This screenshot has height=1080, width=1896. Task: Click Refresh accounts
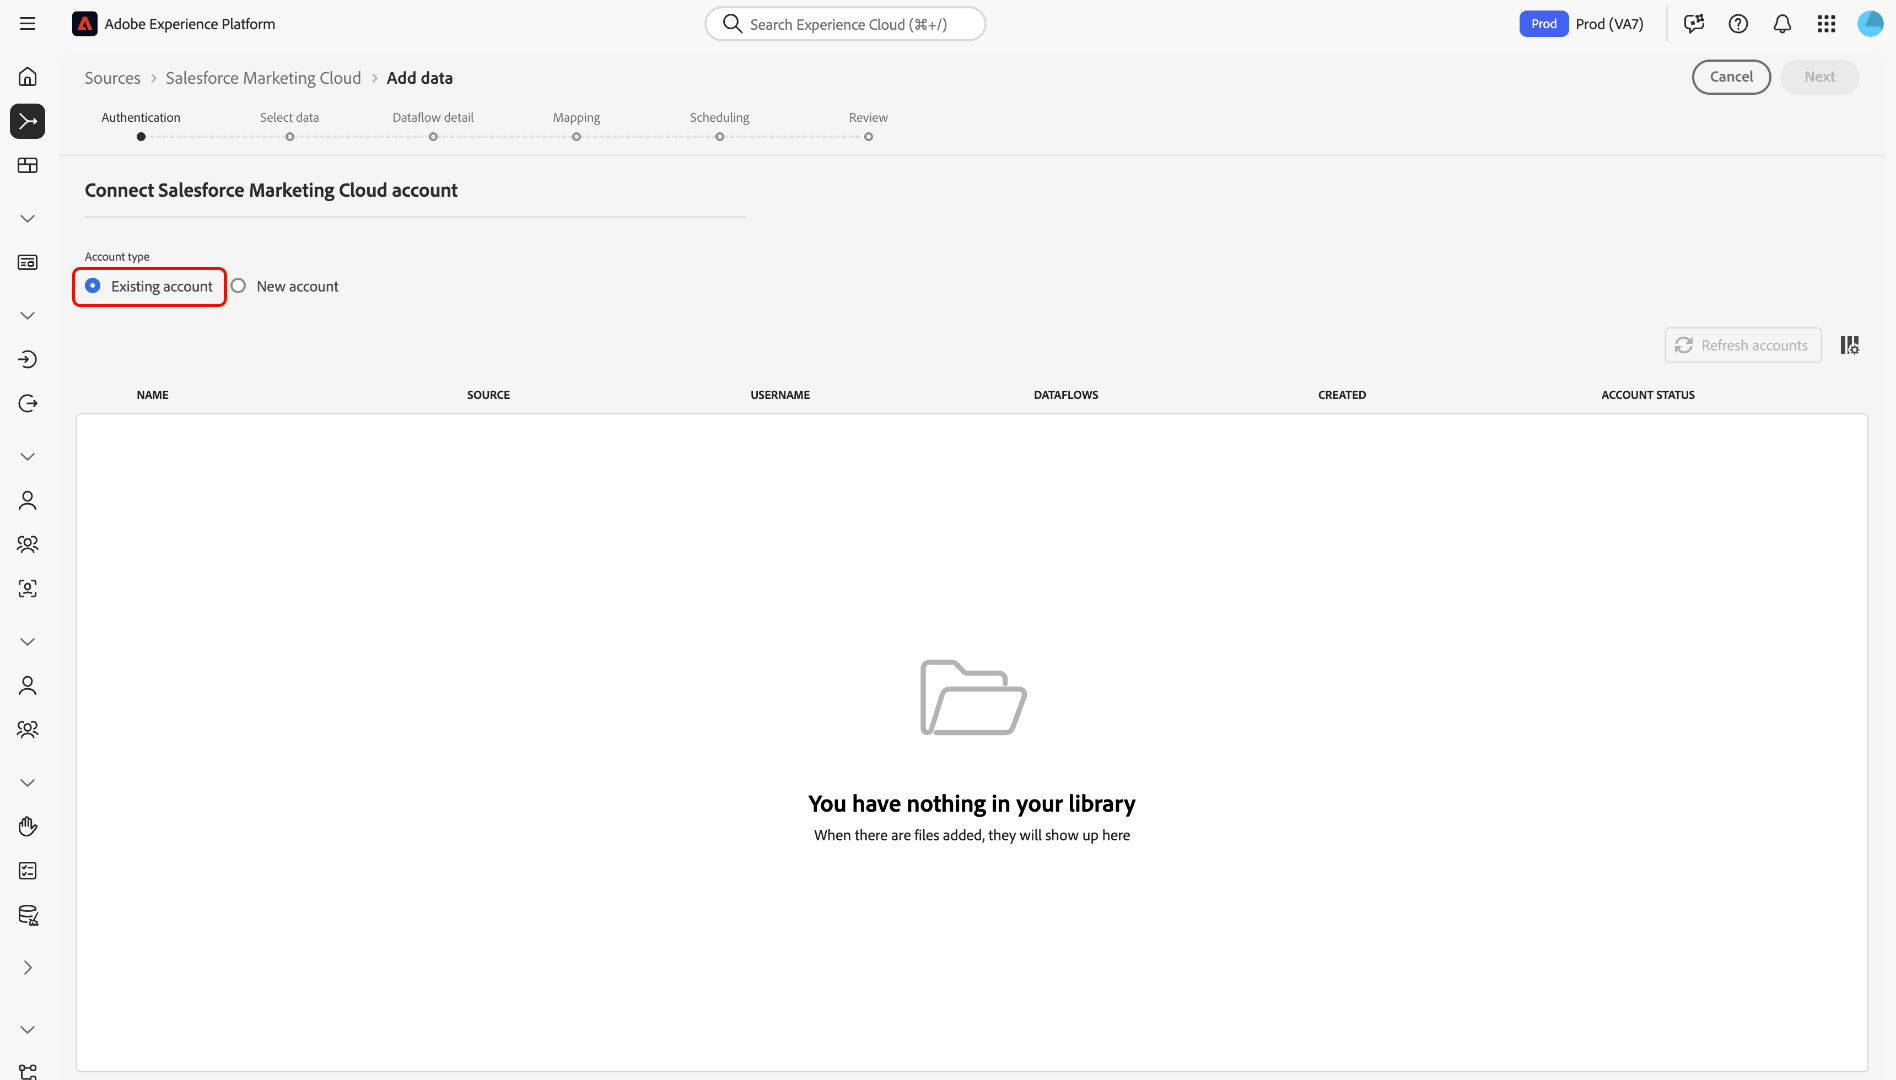1743,345
